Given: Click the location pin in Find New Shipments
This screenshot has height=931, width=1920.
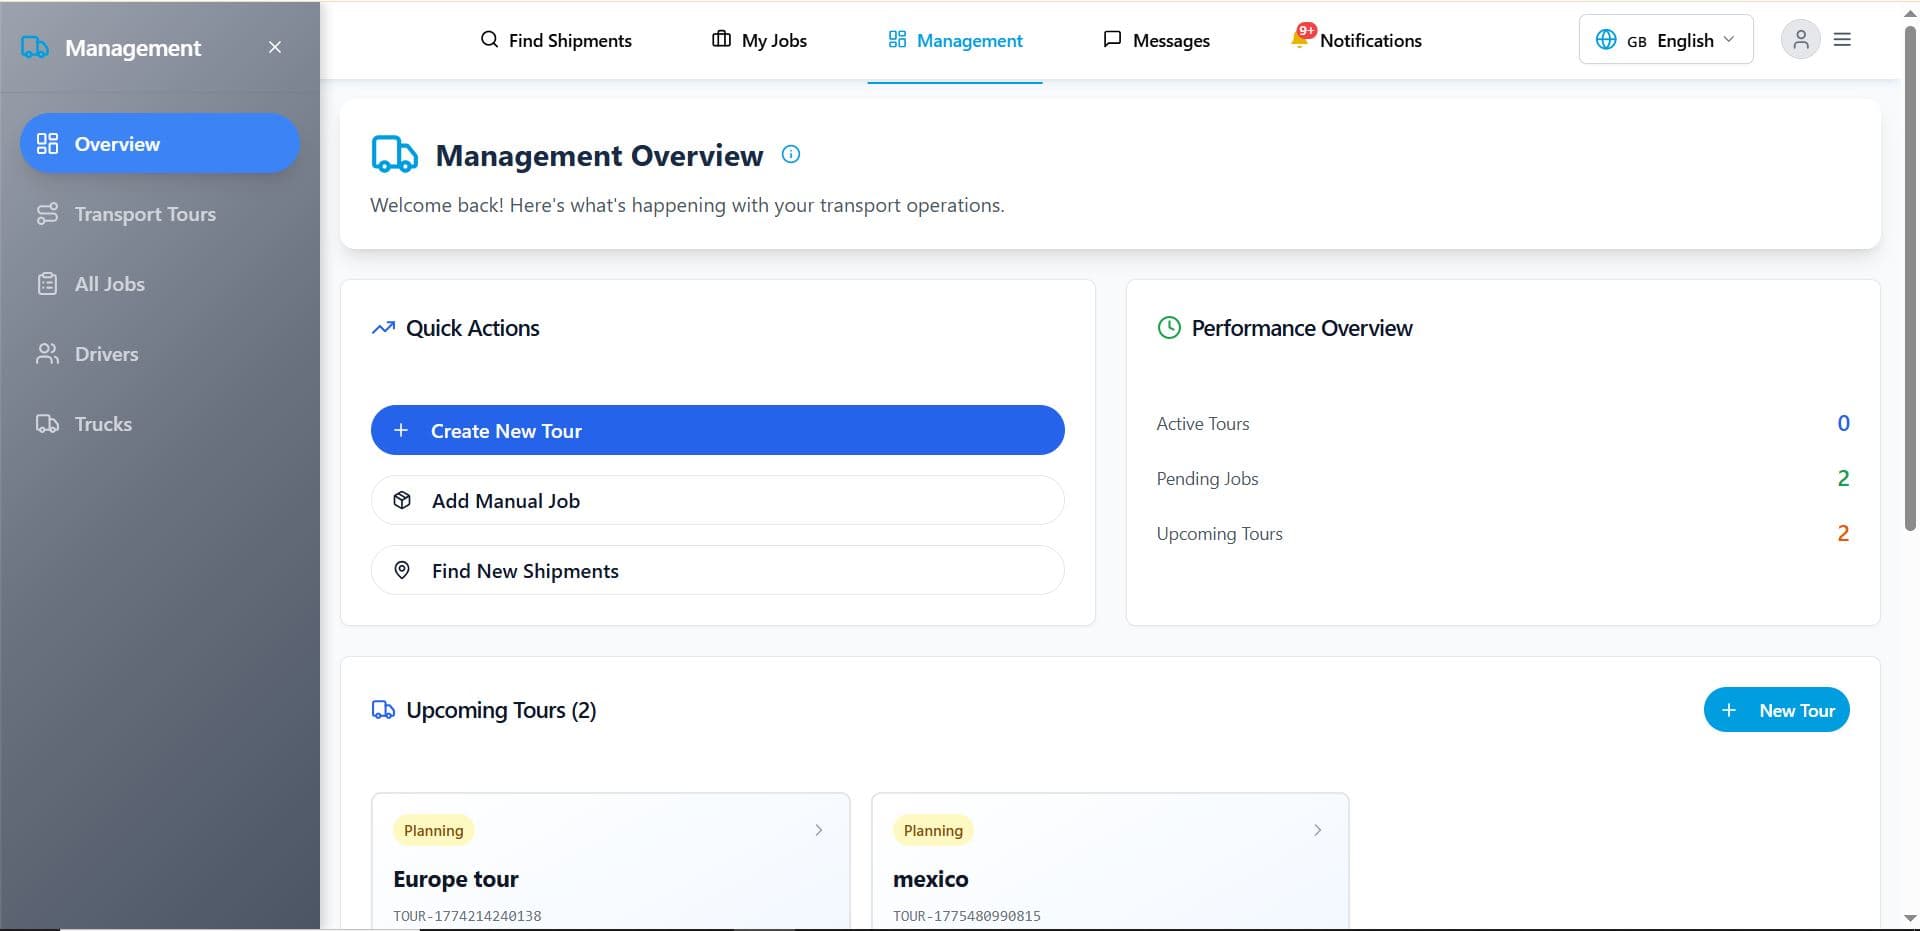Looking at the screenshot, I should 402,570.
